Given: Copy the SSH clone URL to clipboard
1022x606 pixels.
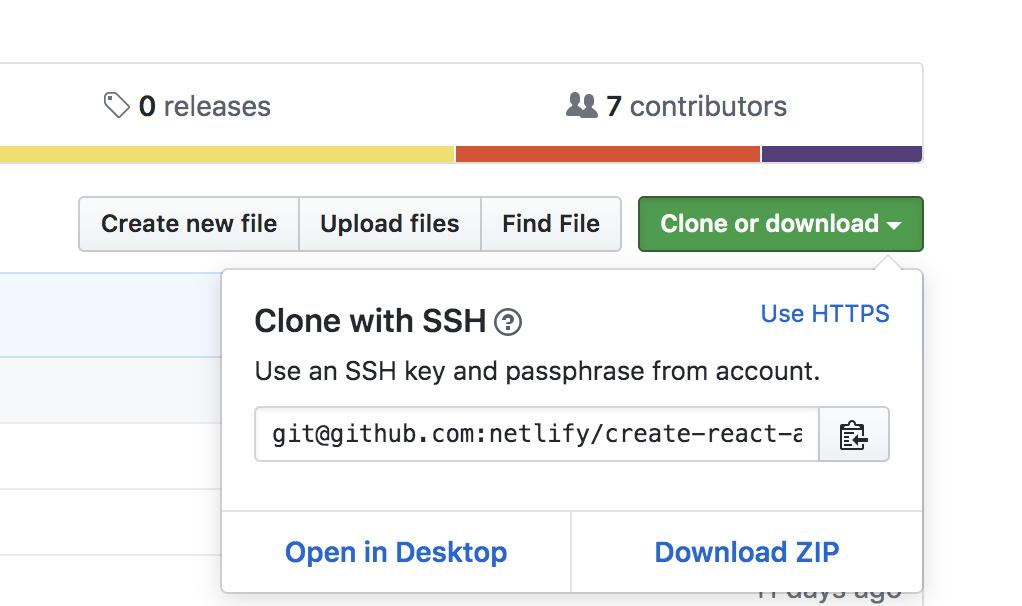Looking at the screenshot, I should pyautogui.click(x=853, y=435).
